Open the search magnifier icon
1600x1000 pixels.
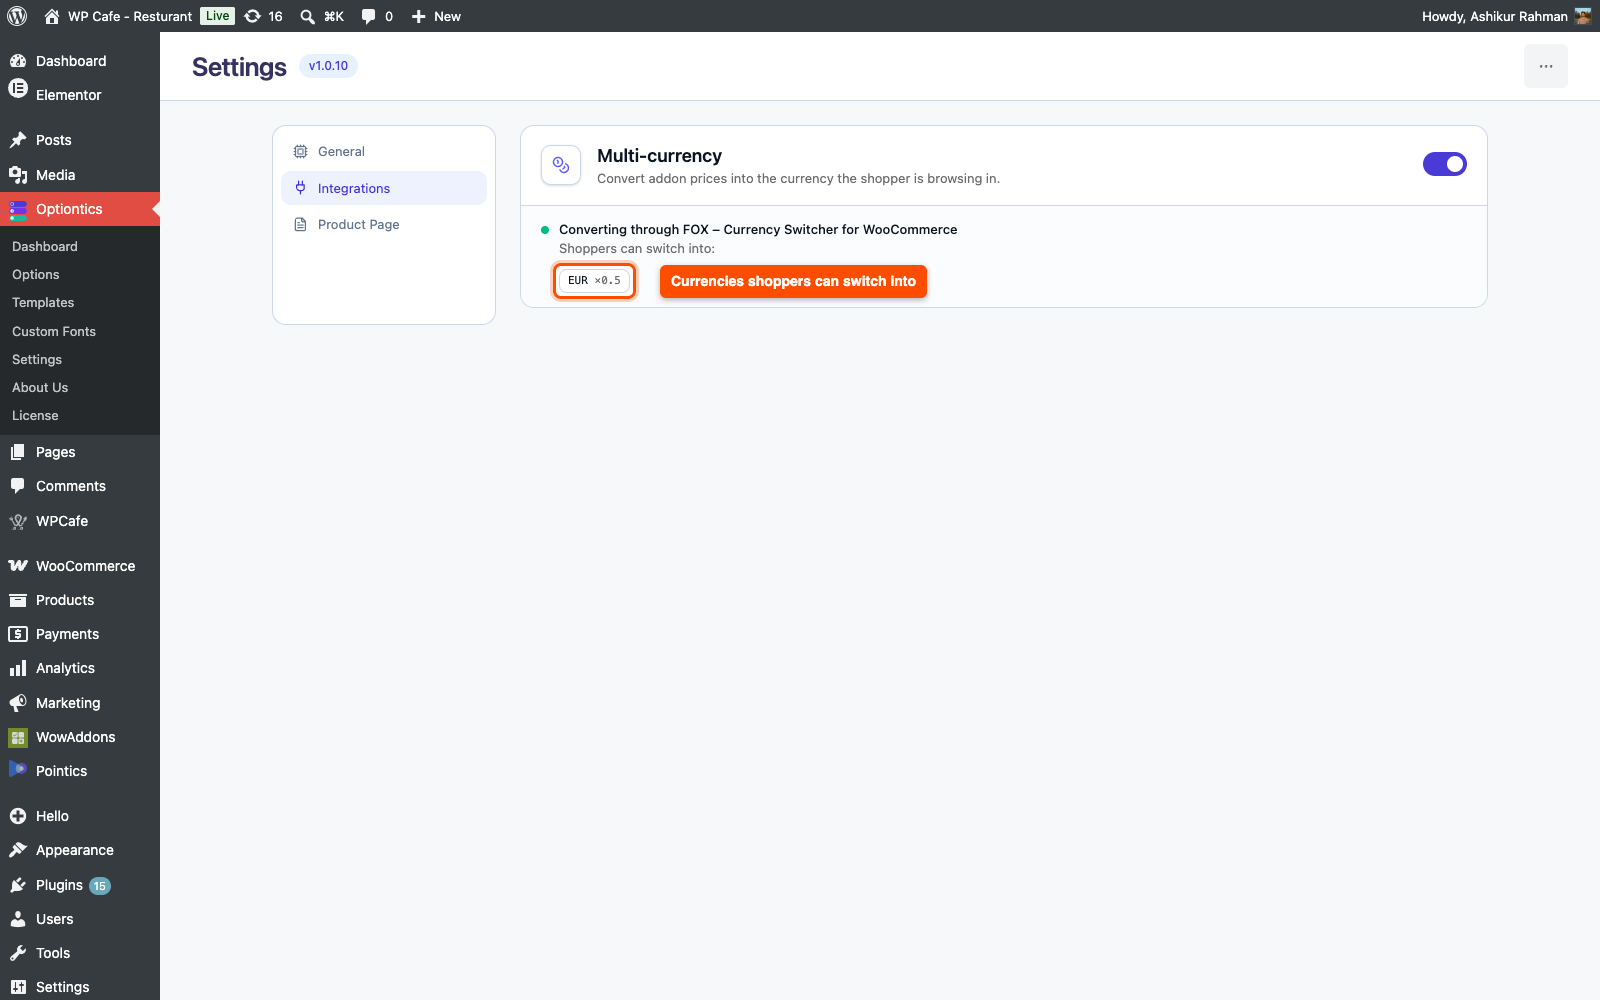tap(308, 16)
